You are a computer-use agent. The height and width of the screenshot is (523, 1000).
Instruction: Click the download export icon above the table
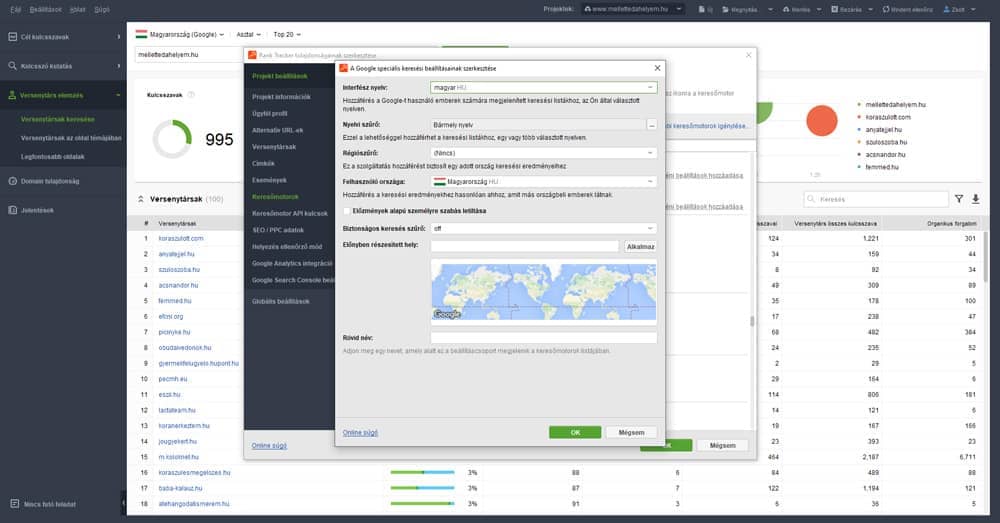(976, 199)
